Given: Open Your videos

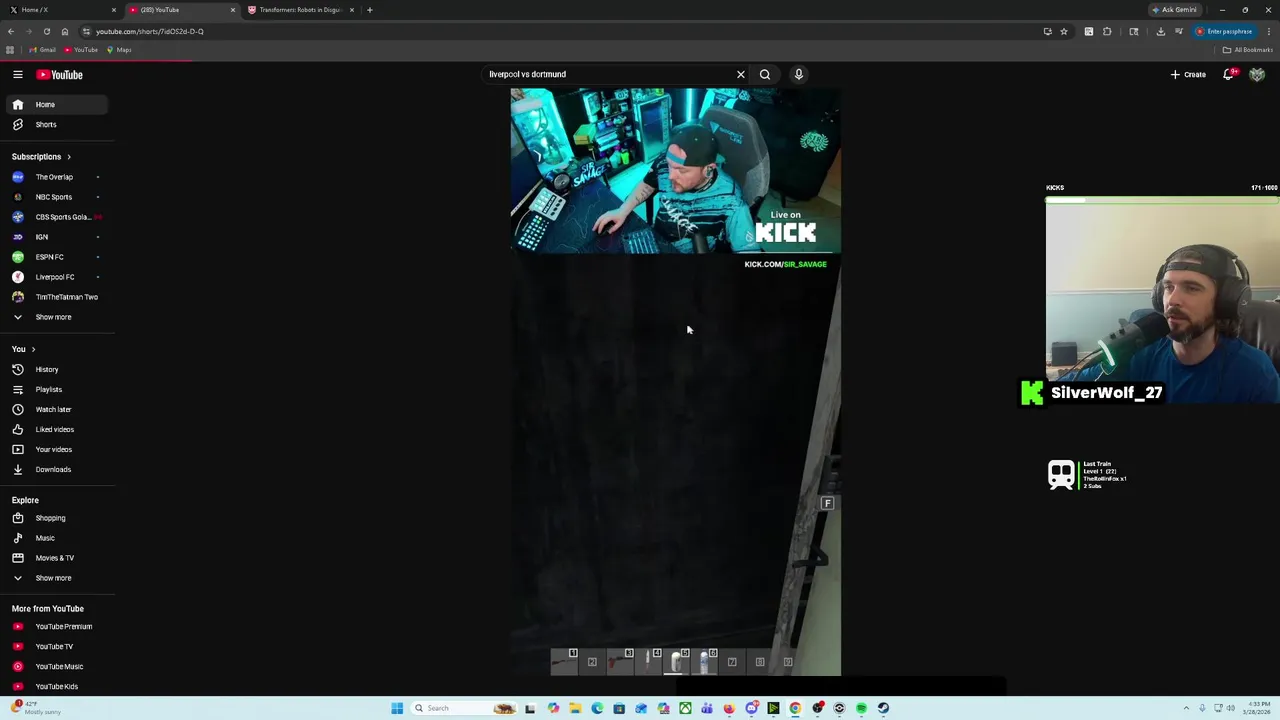Looking at the screenshot, I should pos(58,449).
